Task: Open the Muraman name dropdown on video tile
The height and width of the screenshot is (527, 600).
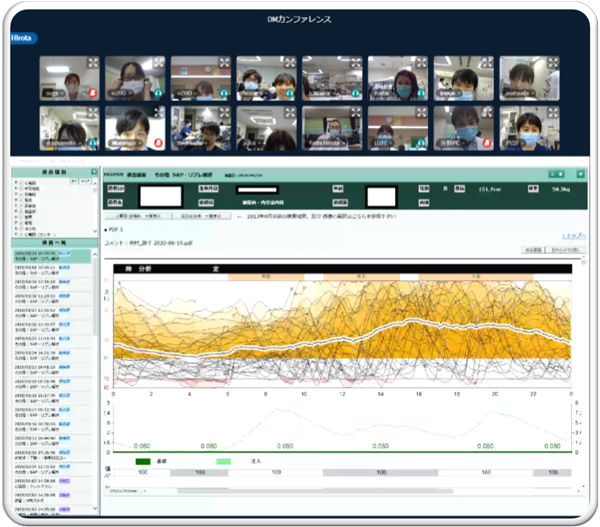Action: coord(139,143)
